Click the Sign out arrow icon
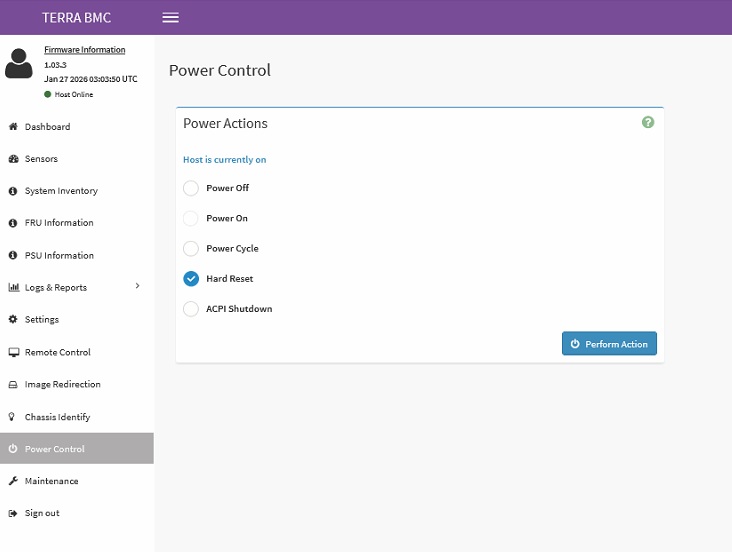Image resolution: width=732 pixels, height=552 pixels. click(x=13, y=513)
